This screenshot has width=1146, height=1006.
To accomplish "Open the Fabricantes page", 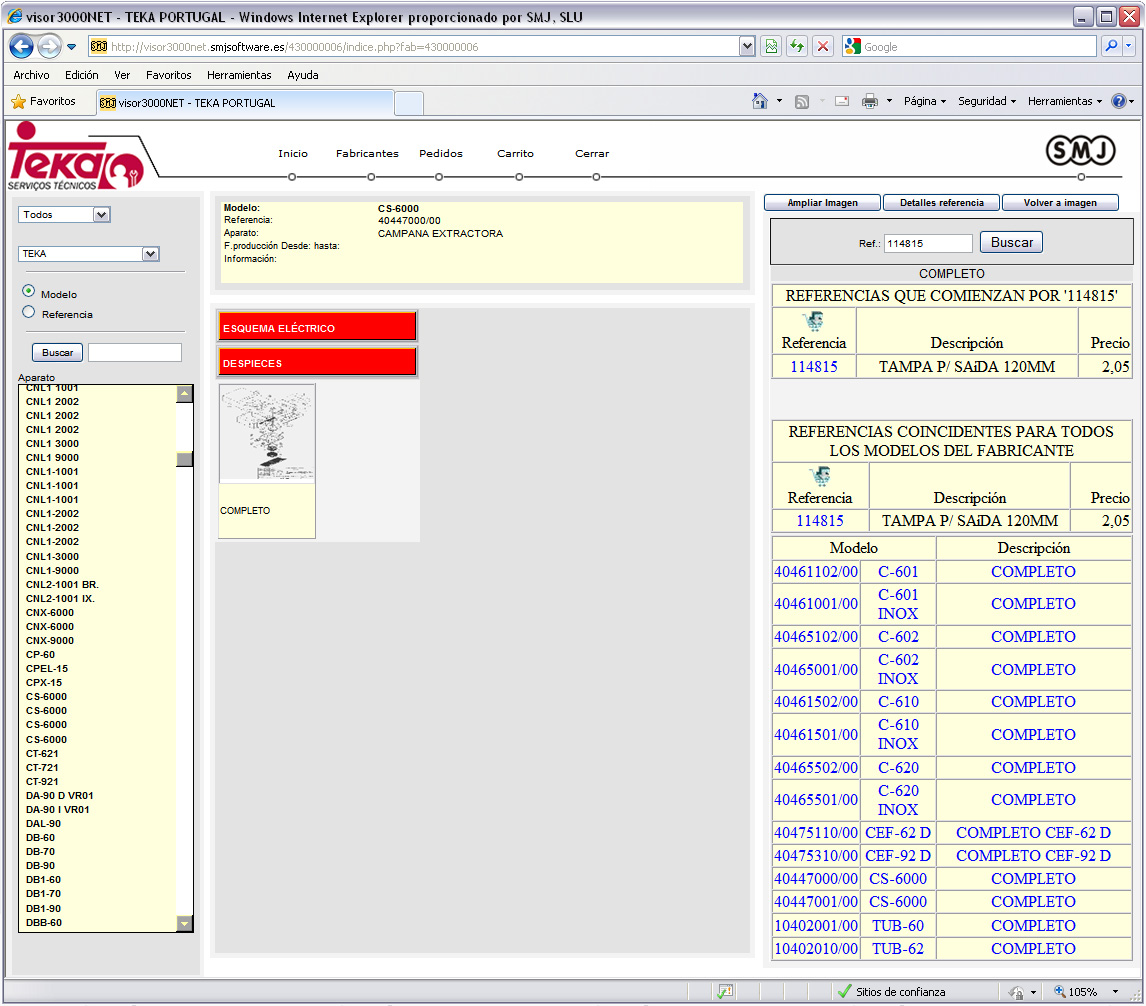I will [x=367, y=154].
